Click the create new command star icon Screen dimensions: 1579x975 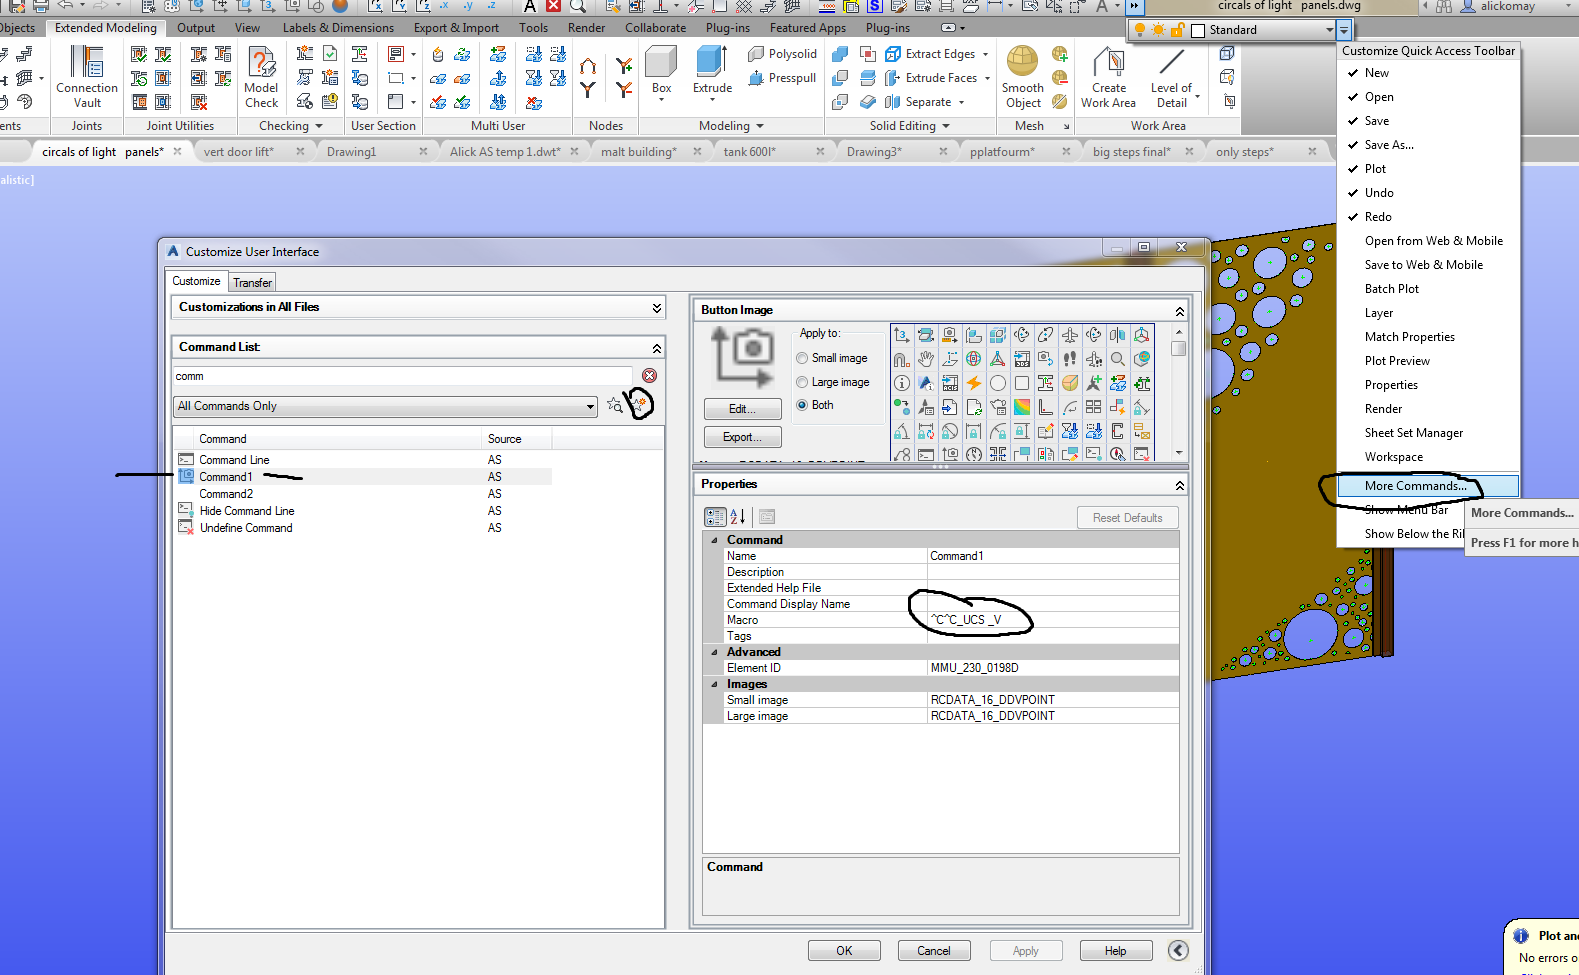pos(639,404)
